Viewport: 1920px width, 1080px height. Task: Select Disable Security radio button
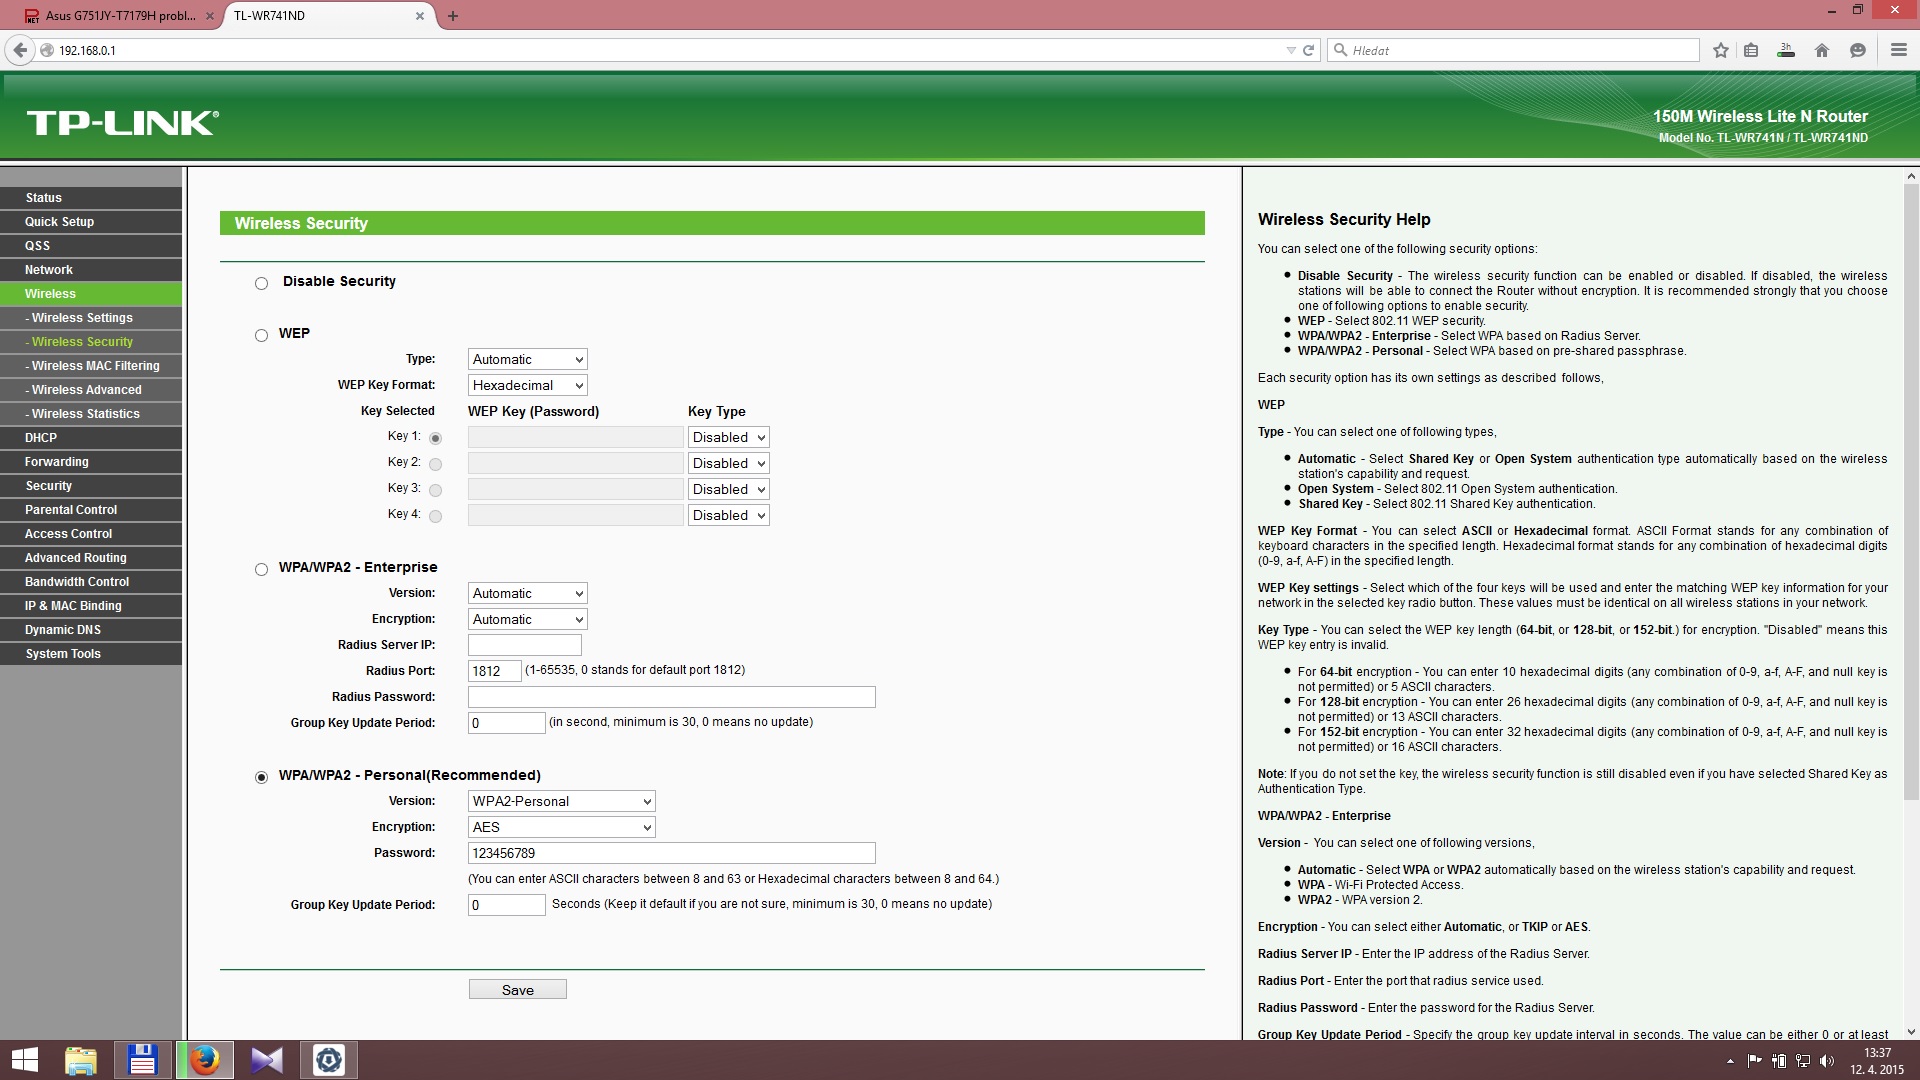click(261, 283)
